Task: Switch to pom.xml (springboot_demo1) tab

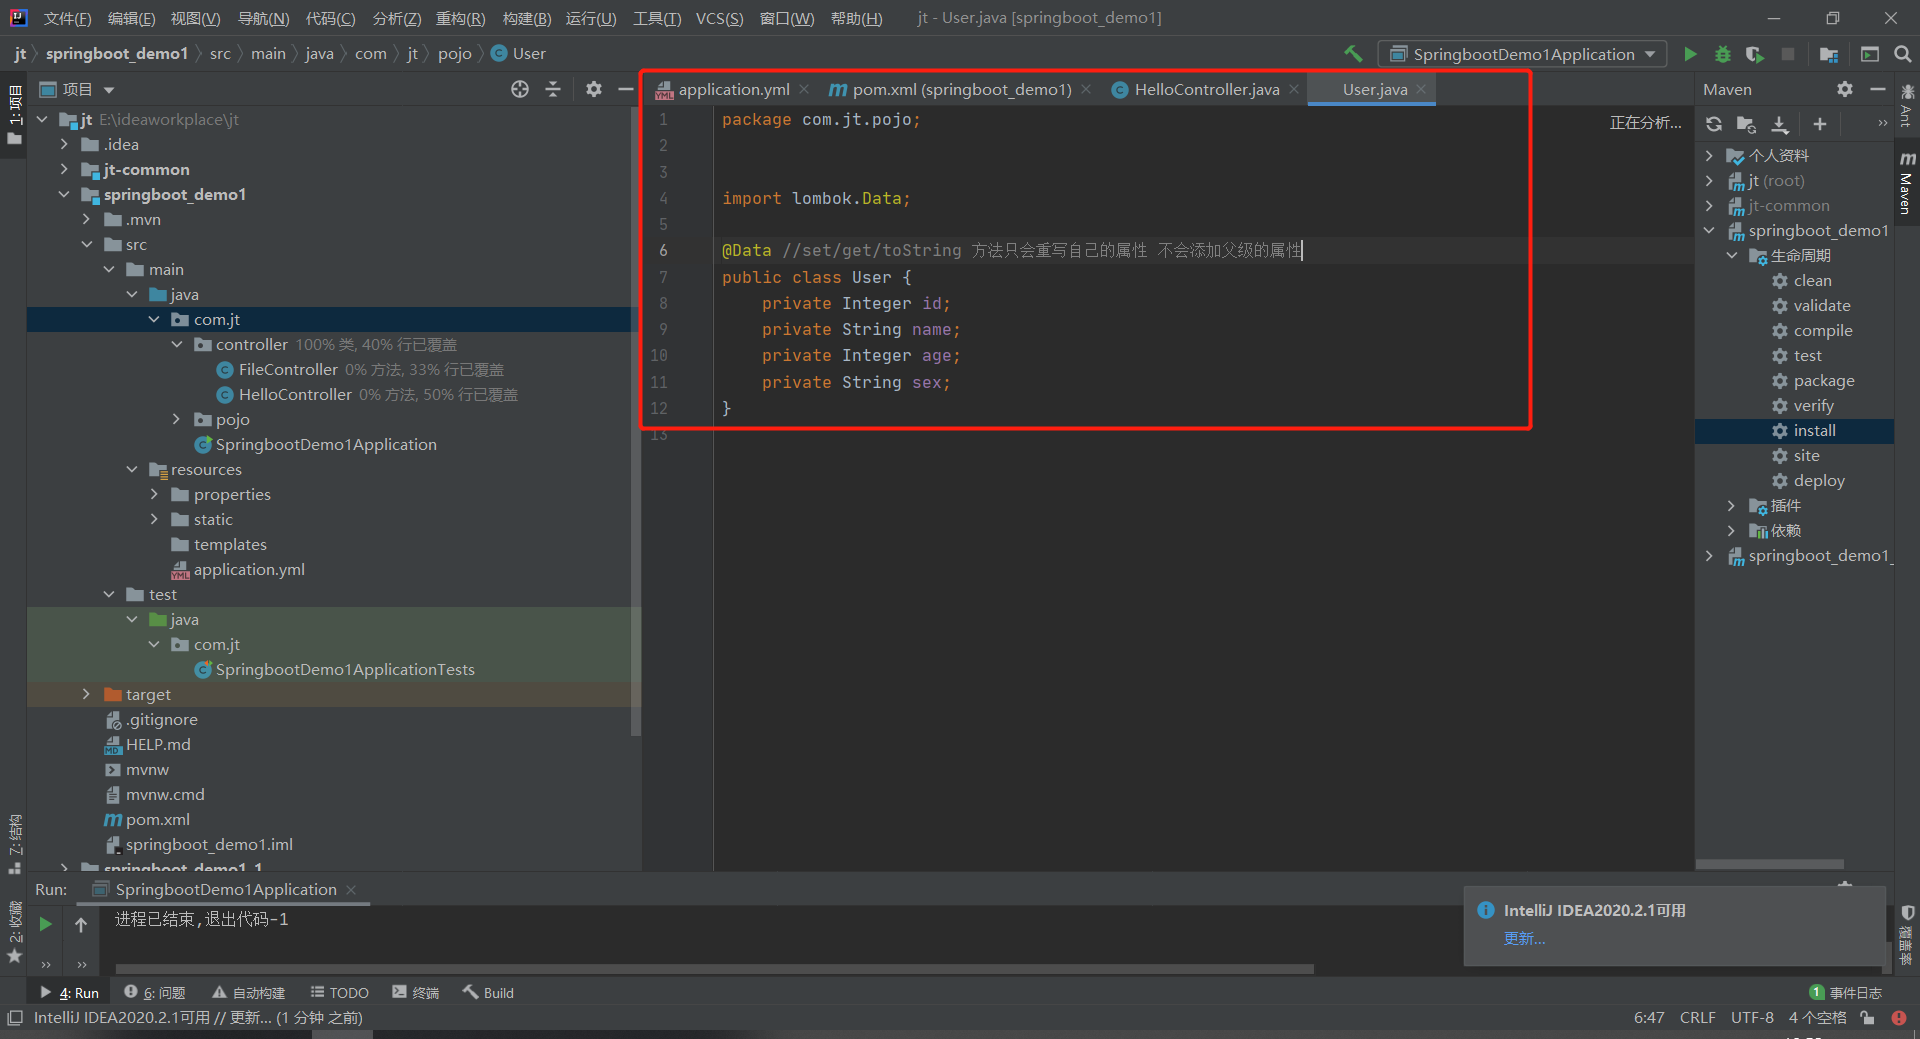Action: 960,89
